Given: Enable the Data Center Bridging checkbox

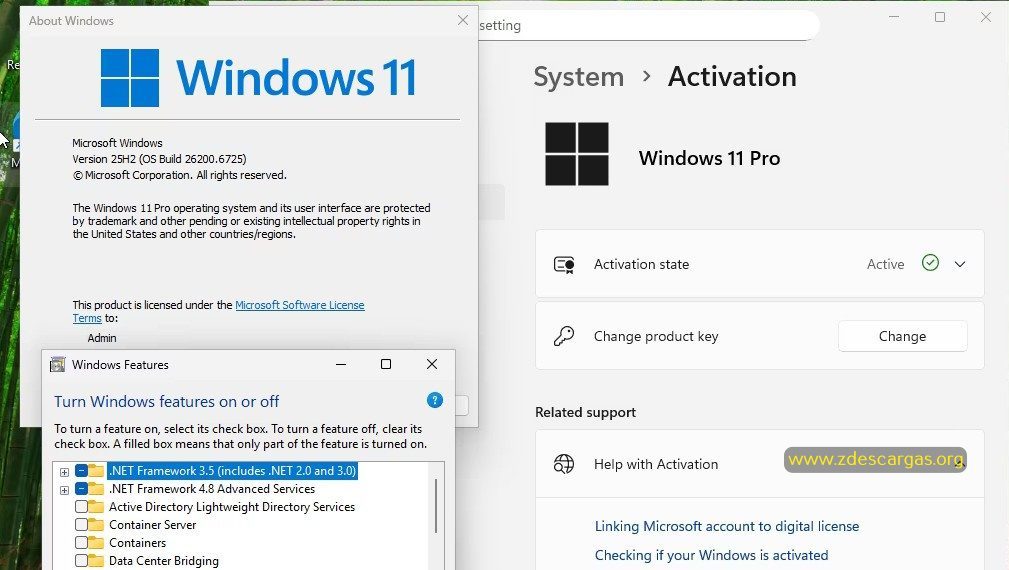Looking at the screenshot, I should pyautogui.click(x=81, y=560).
